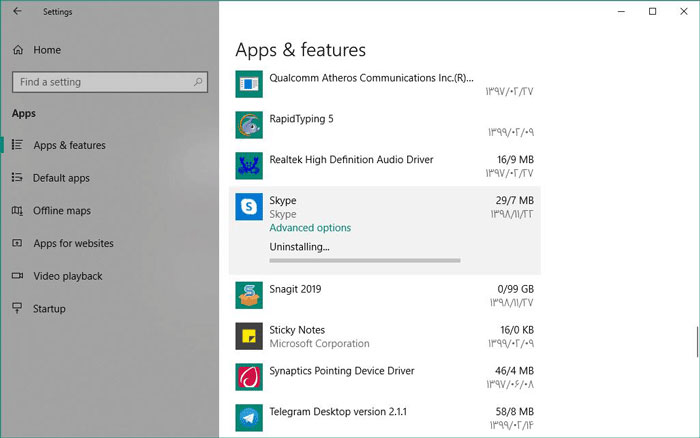
Task: Select the Offline maps icon
Action: pos(17,210)
